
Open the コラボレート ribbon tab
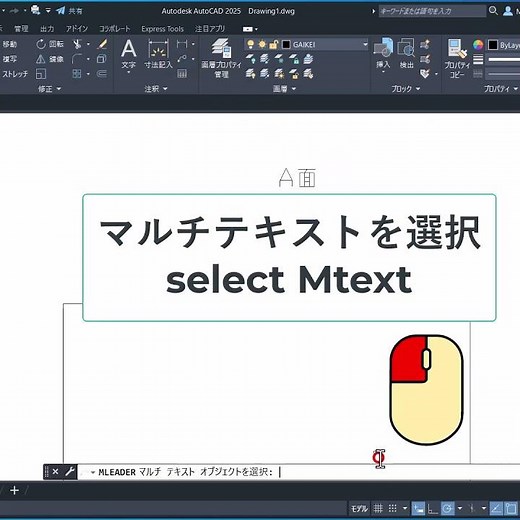115,29
